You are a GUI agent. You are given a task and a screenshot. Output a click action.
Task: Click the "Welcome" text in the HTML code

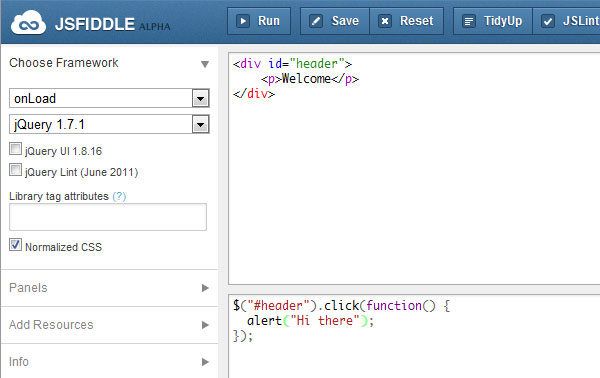306,79
